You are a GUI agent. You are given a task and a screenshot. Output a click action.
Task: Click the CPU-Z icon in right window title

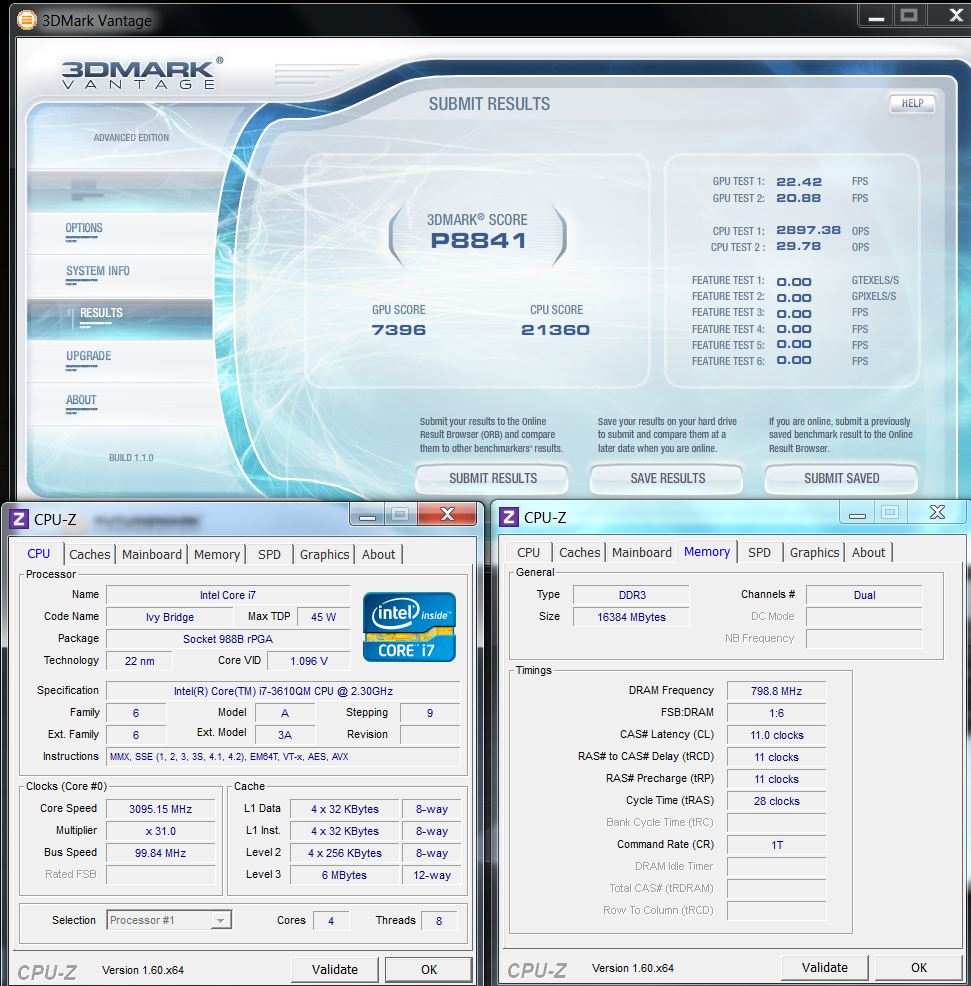coord(508,517)
